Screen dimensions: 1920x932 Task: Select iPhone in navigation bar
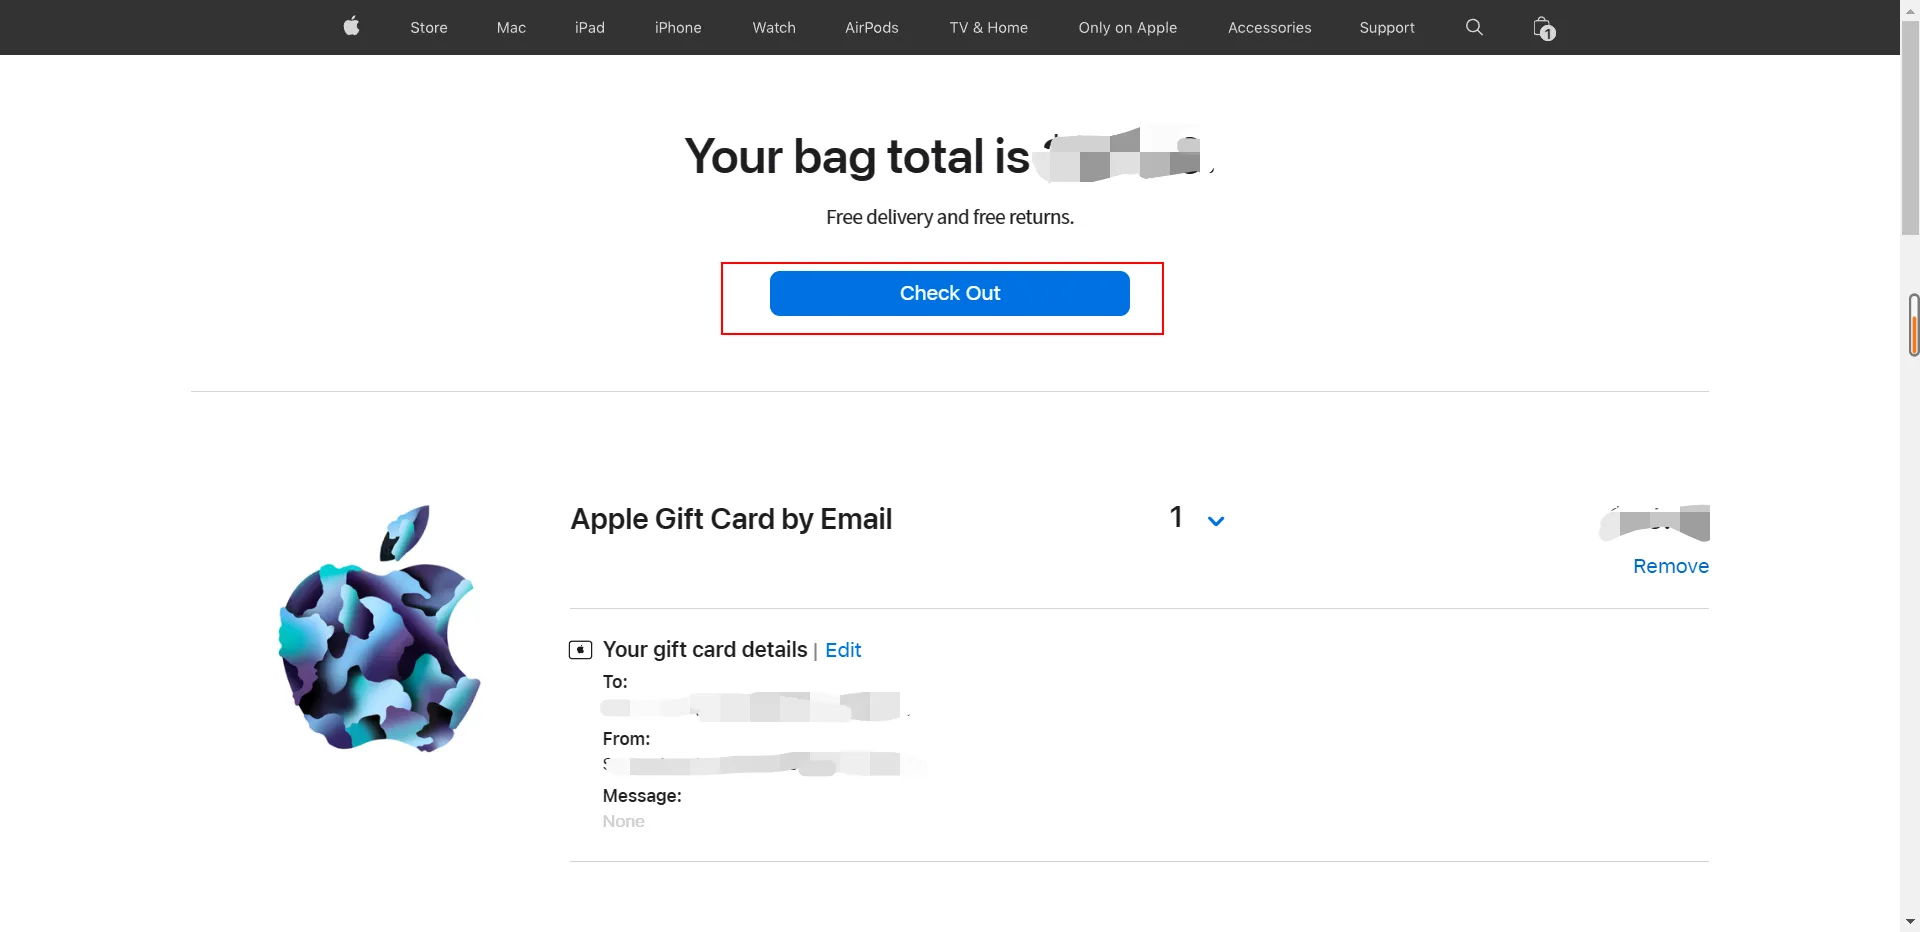pyautogui.click(x=678, y=28)
